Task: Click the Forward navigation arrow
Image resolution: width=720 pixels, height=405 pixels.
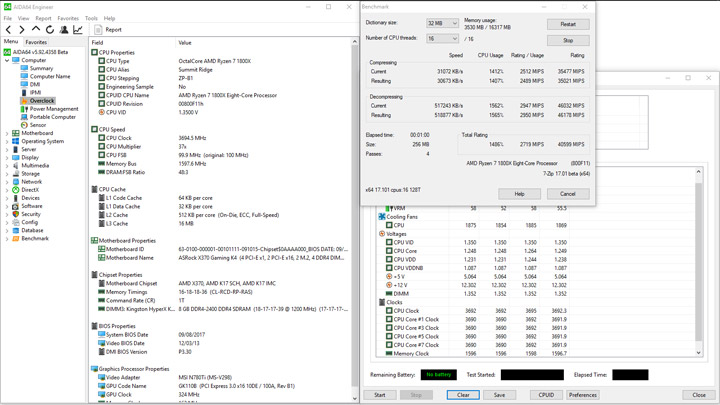Action: coord(22,29)
